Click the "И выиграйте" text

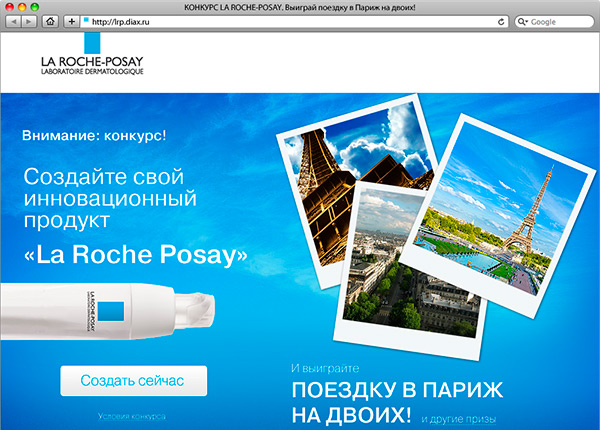(x=325, y=368)
